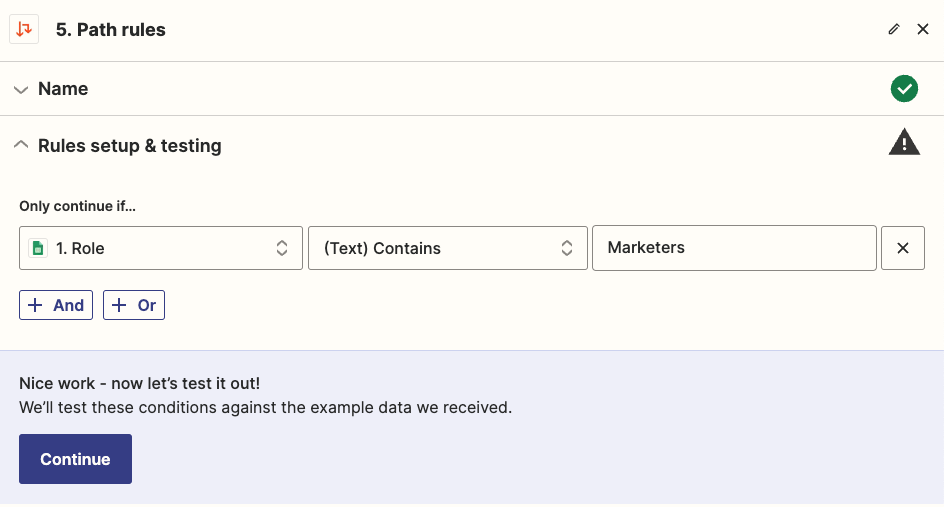The image size is (944, 507).
Task: Add an Or condition
Action: pos(134,305)
